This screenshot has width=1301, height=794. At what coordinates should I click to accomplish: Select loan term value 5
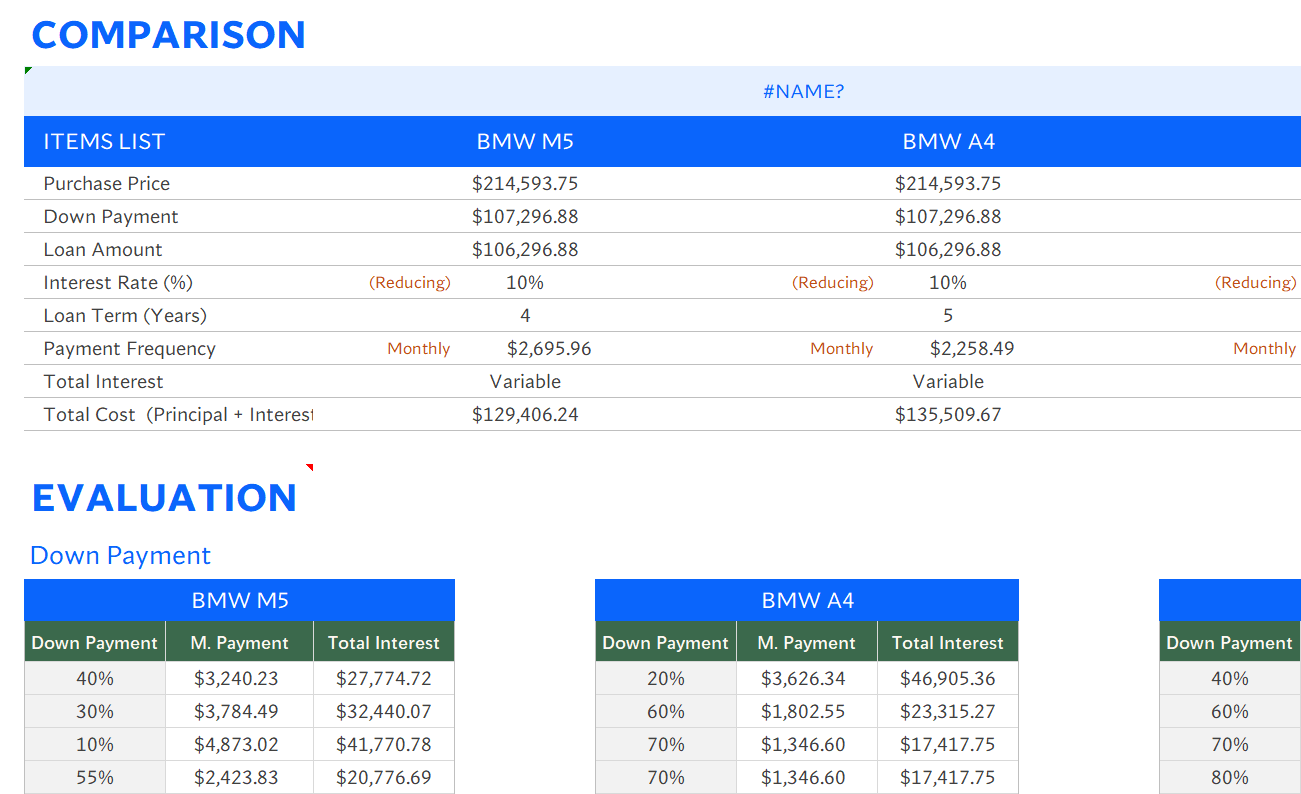tap(948, 315)
